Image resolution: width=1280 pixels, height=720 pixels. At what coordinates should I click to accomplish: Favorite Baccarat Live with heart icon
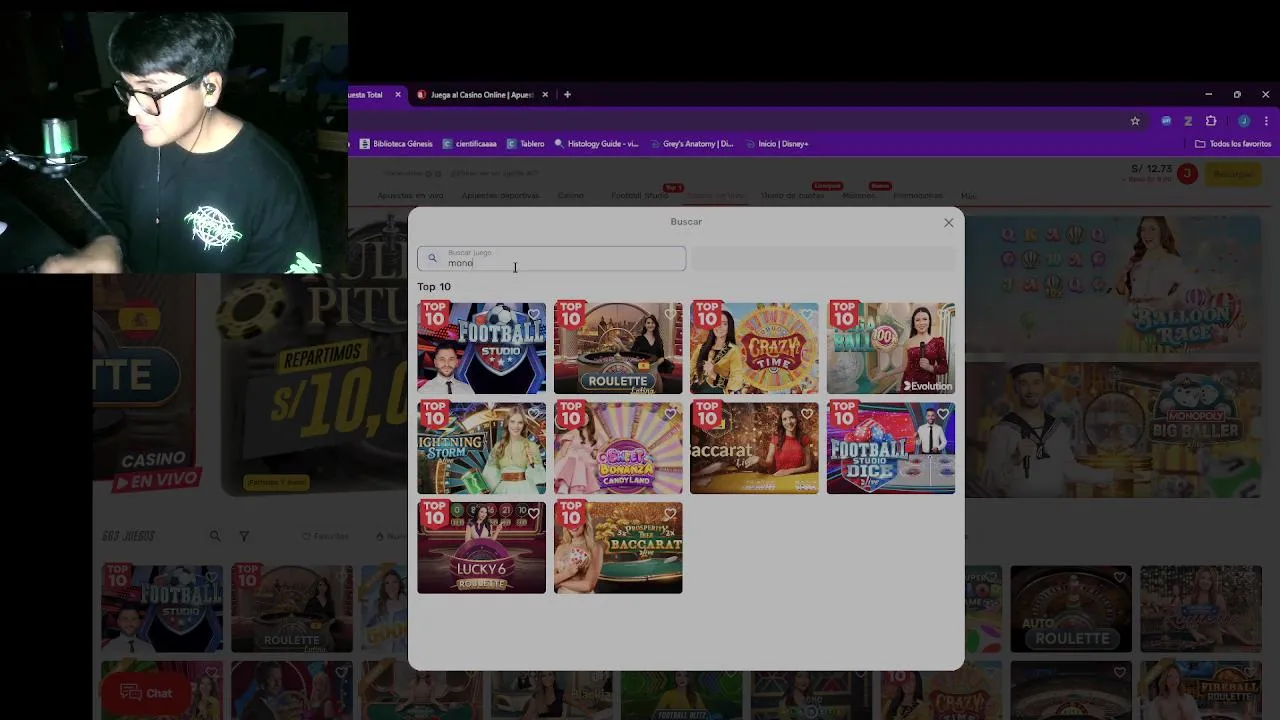(x=806, y=414)
